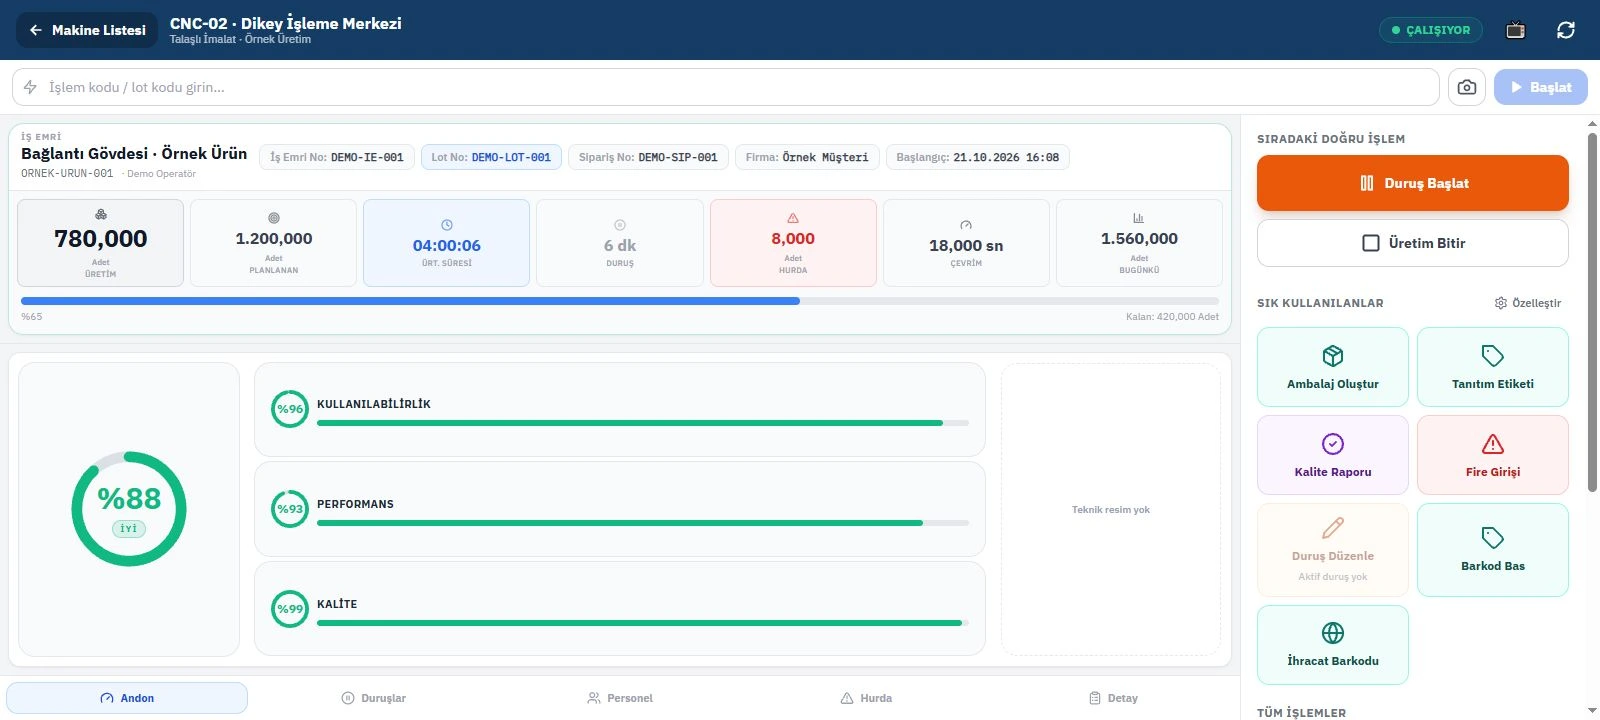Click the 780,000 Adet Üretim card
Viewport: 1600px width, 720px height.
[100, 243]
